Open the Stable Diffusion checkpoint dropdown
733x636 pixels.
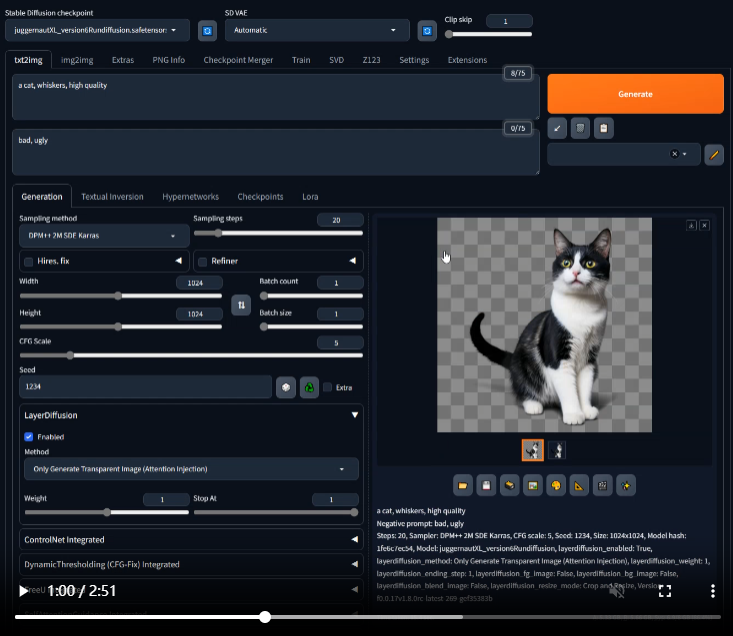coord(97,30)
